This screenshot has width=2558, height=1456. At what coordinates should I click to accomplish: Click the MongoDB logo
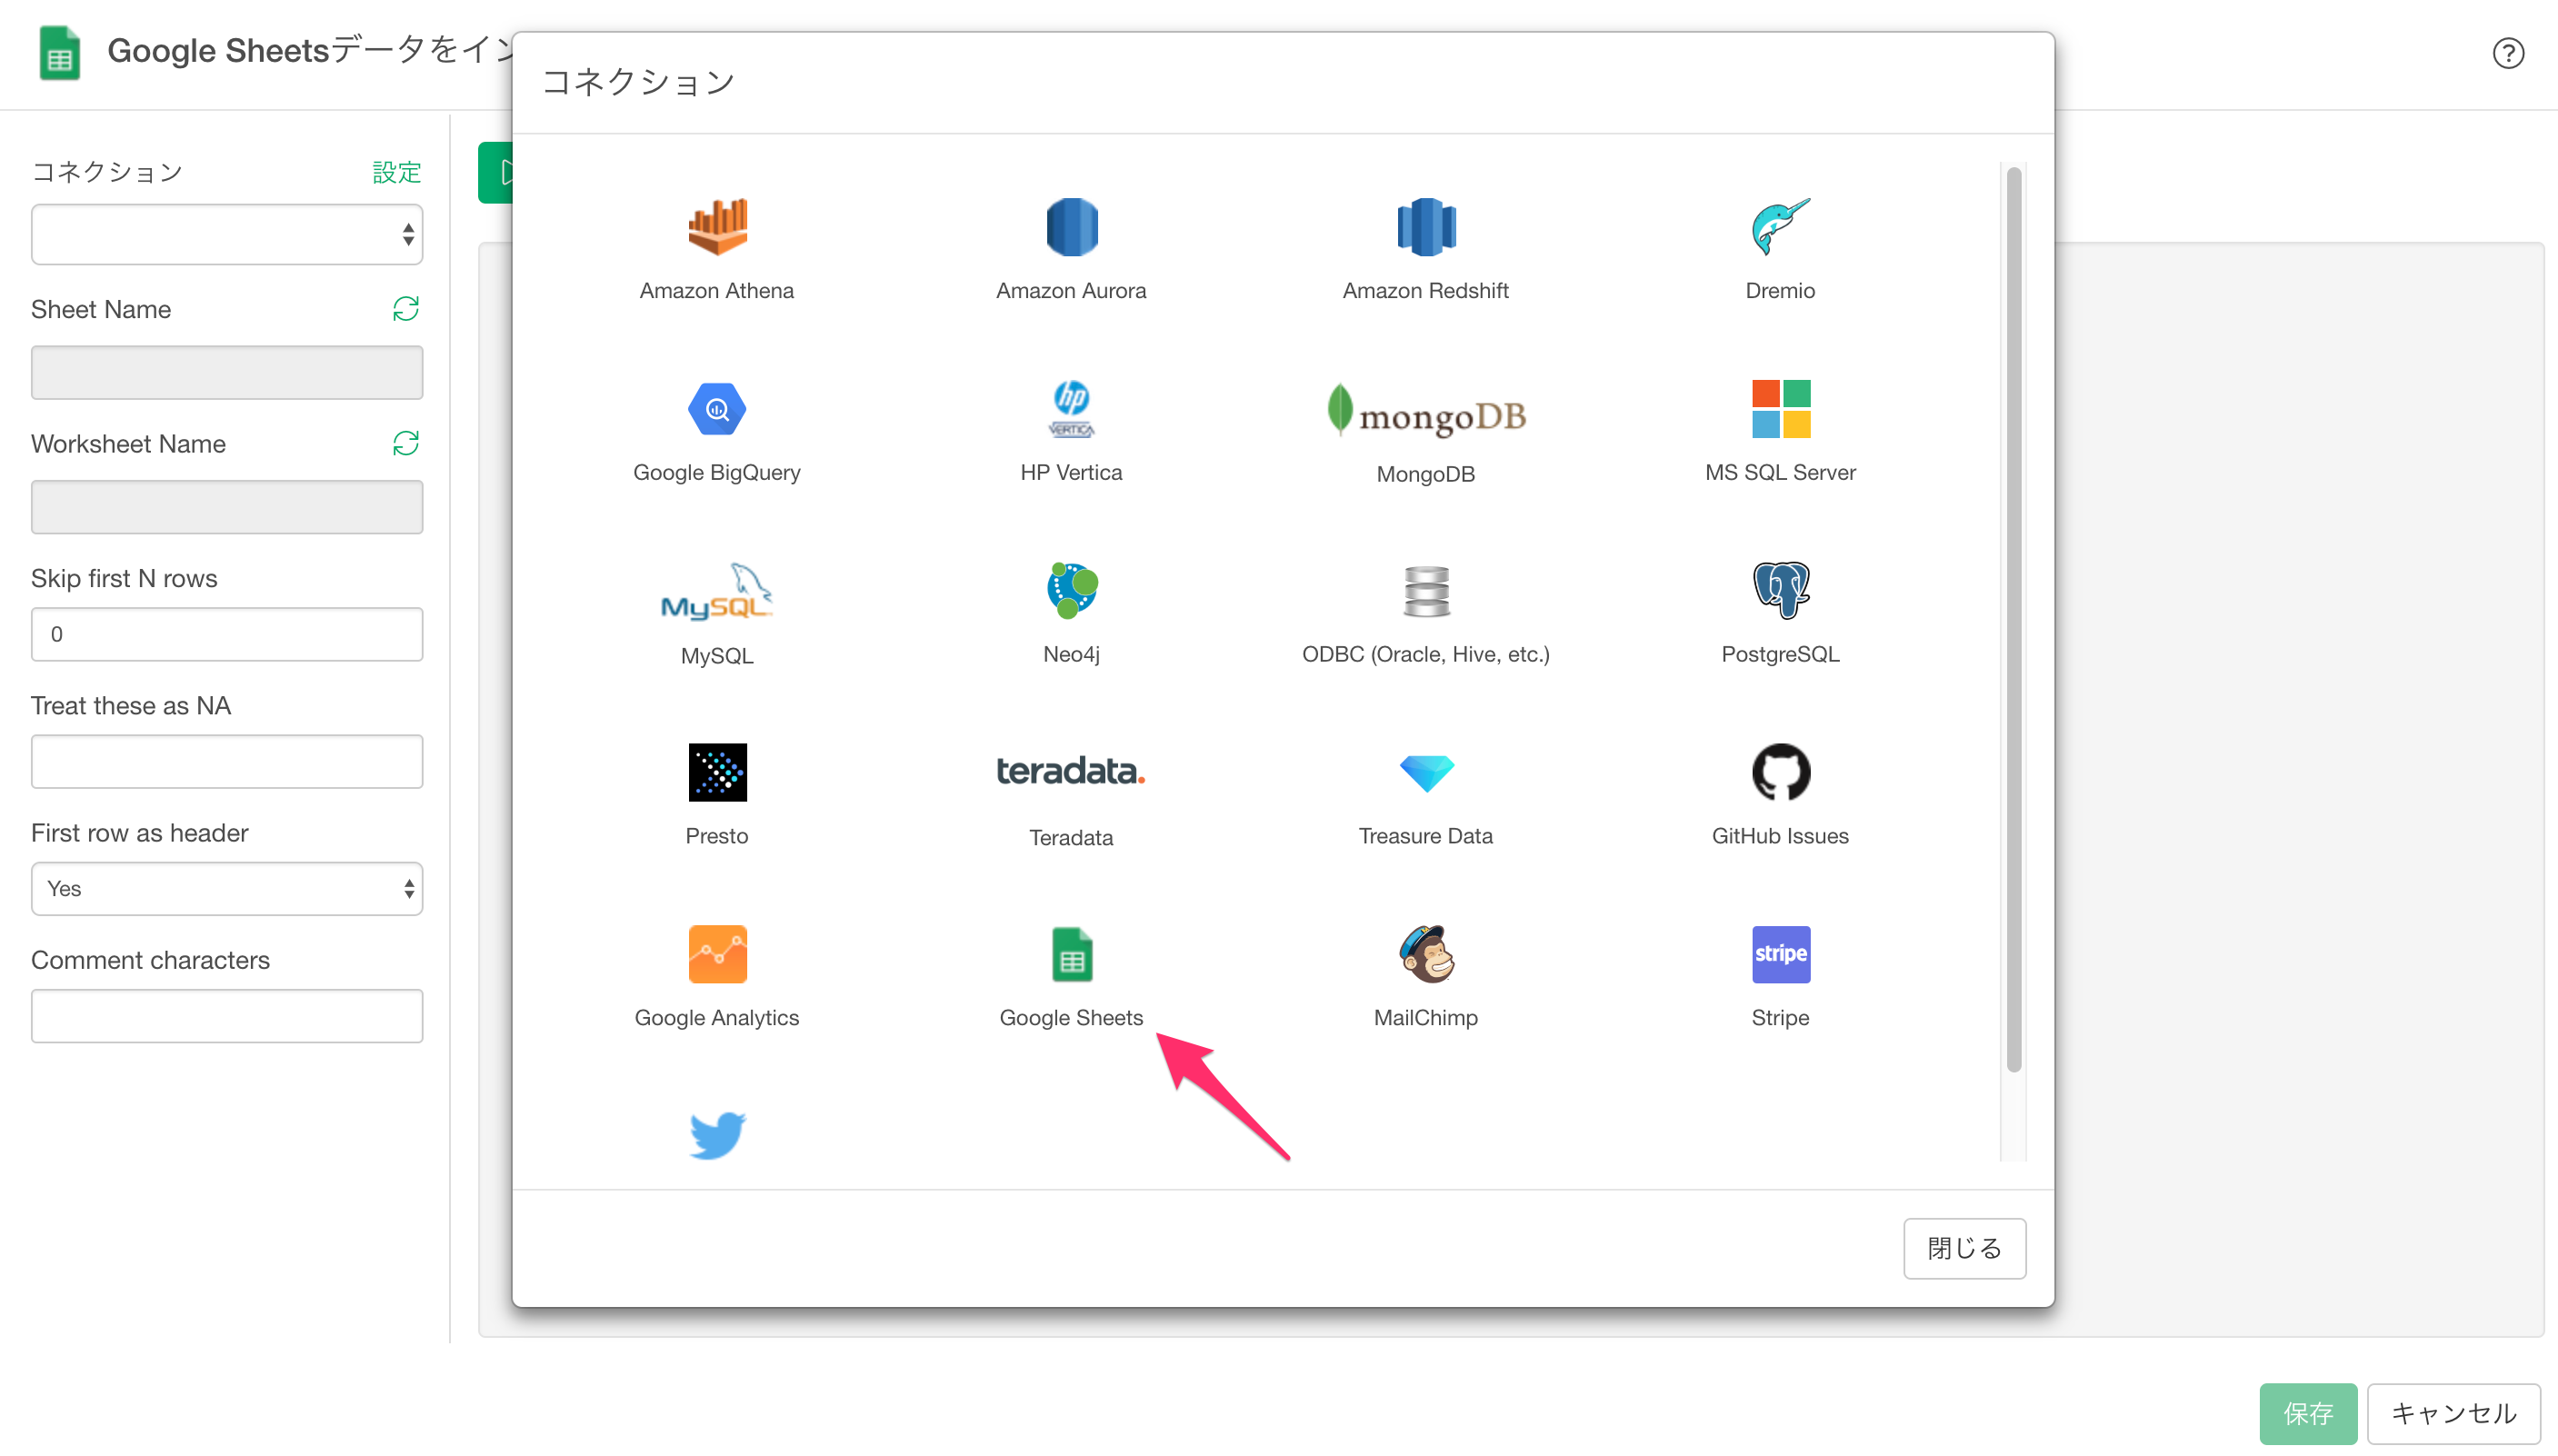pos(1426,410)
